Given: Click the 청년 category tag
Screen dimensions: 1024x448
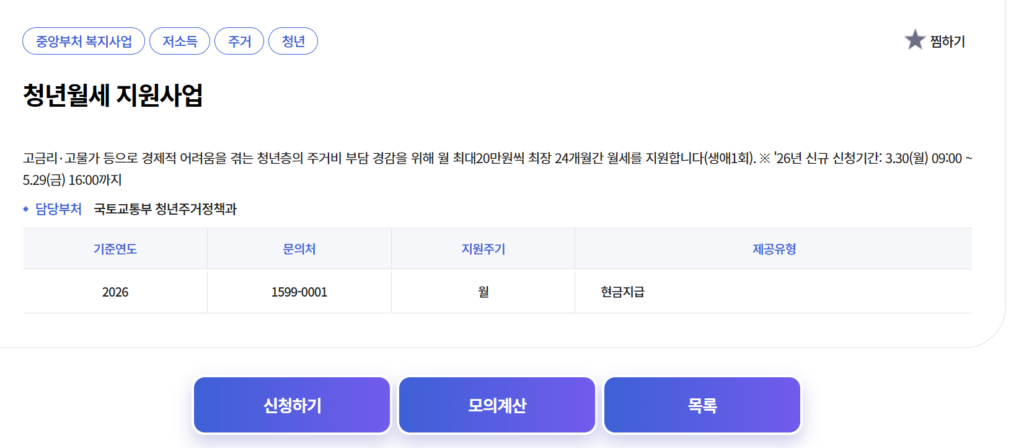Looking at the screenshot, I should (294, 41).
